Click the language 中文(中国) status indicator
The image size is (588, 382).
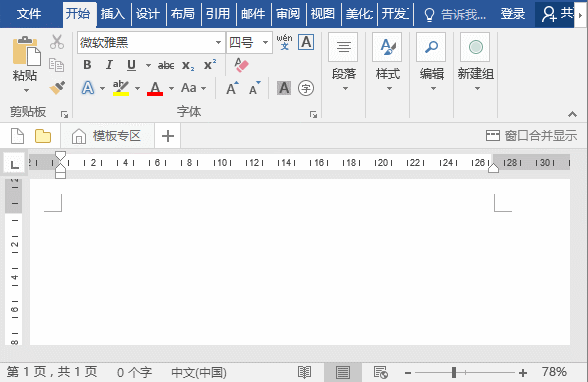[199, 372]
